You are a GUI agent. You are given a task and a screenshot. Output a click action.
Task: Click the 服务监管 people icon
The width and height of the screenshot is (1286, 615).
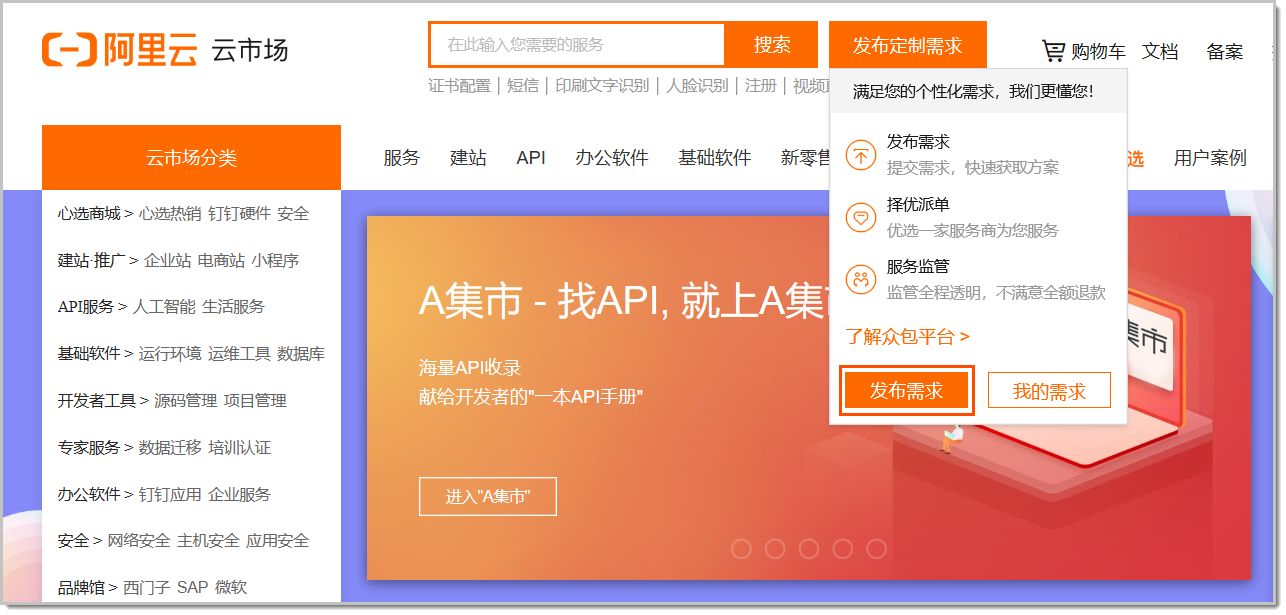[860, 280]
